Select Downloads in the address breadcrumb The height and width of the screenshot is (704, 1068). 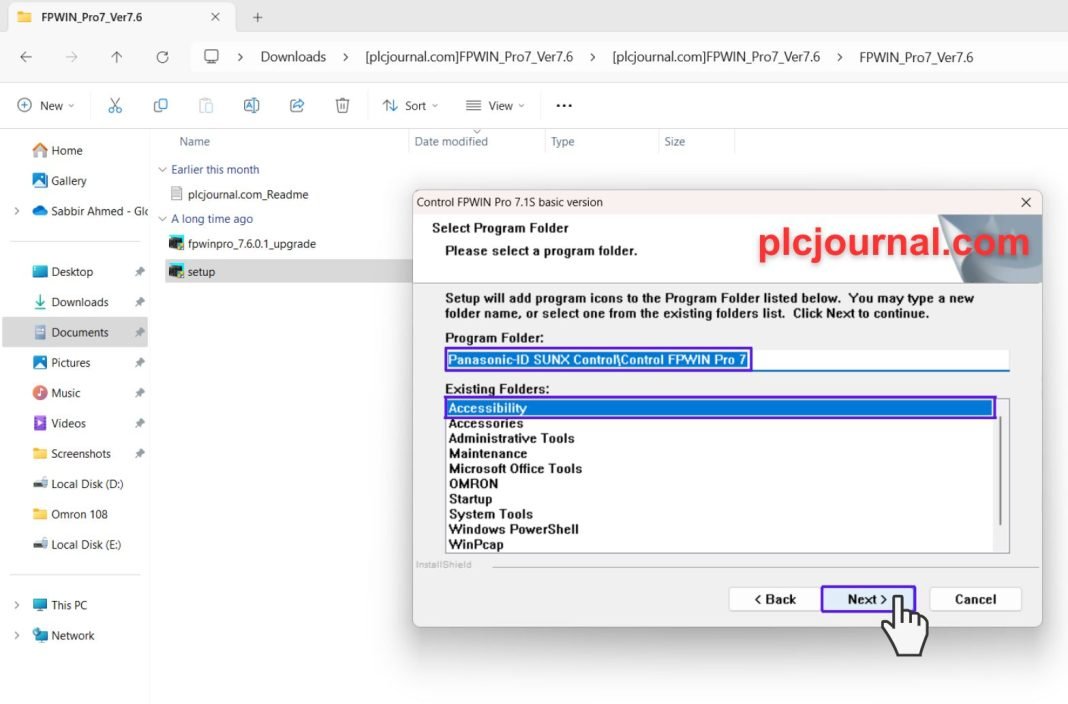click(293, 57)
